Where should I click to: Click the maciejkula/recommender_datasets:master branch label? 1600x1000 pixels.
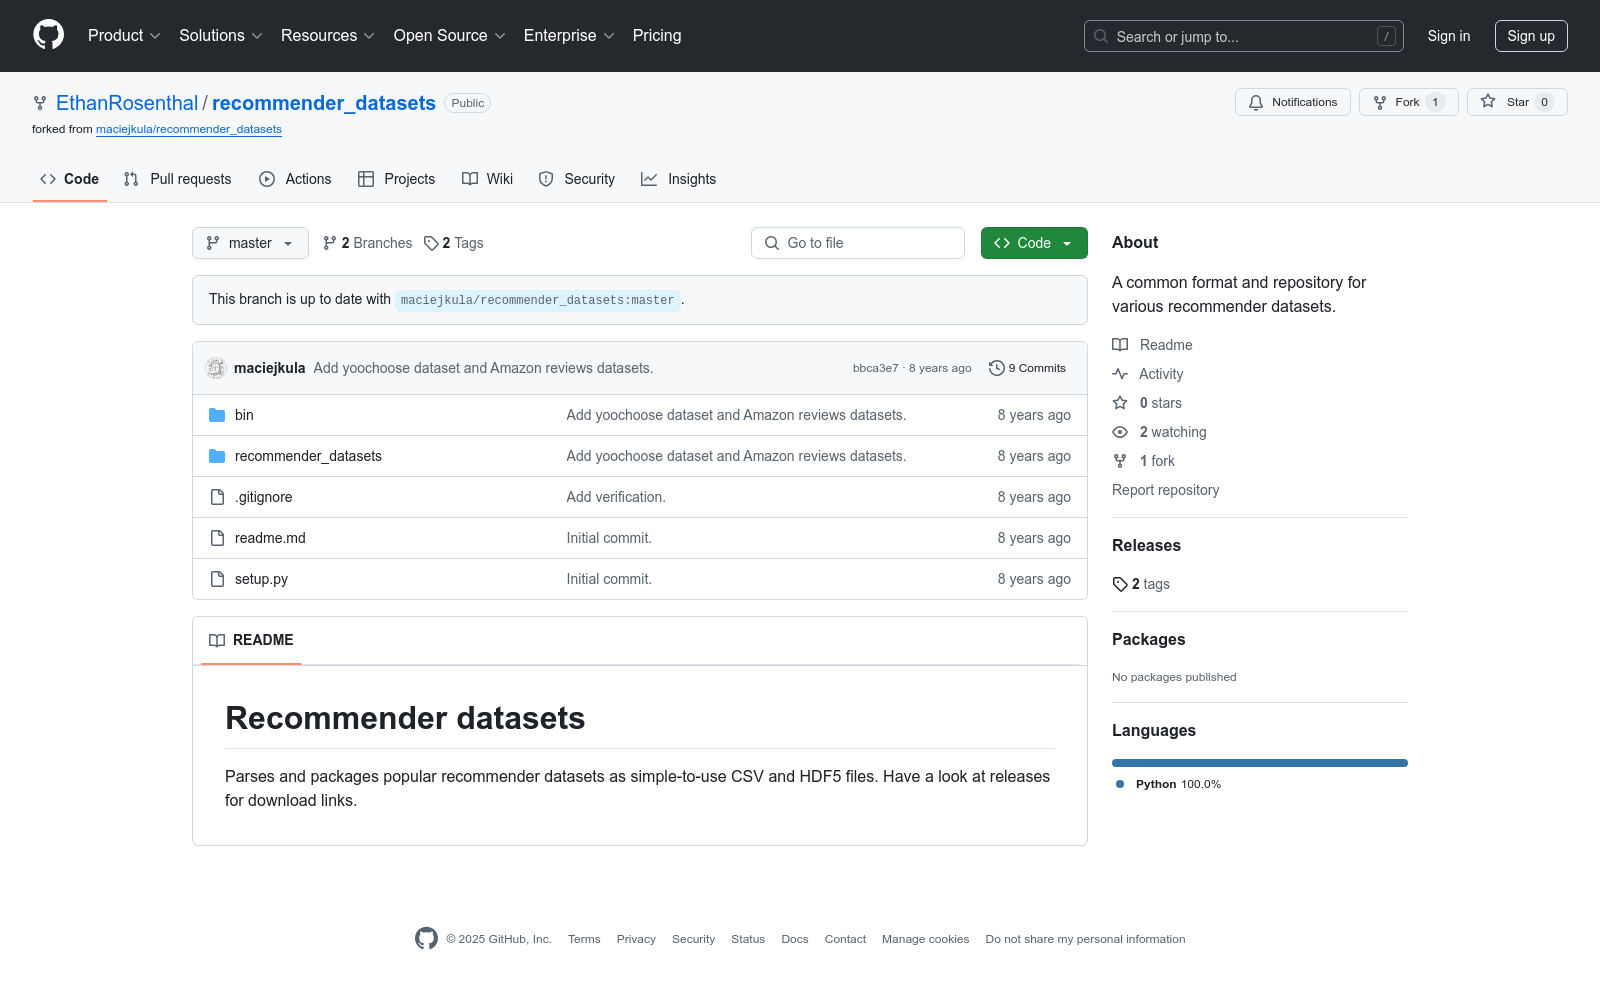click(538, 300)
